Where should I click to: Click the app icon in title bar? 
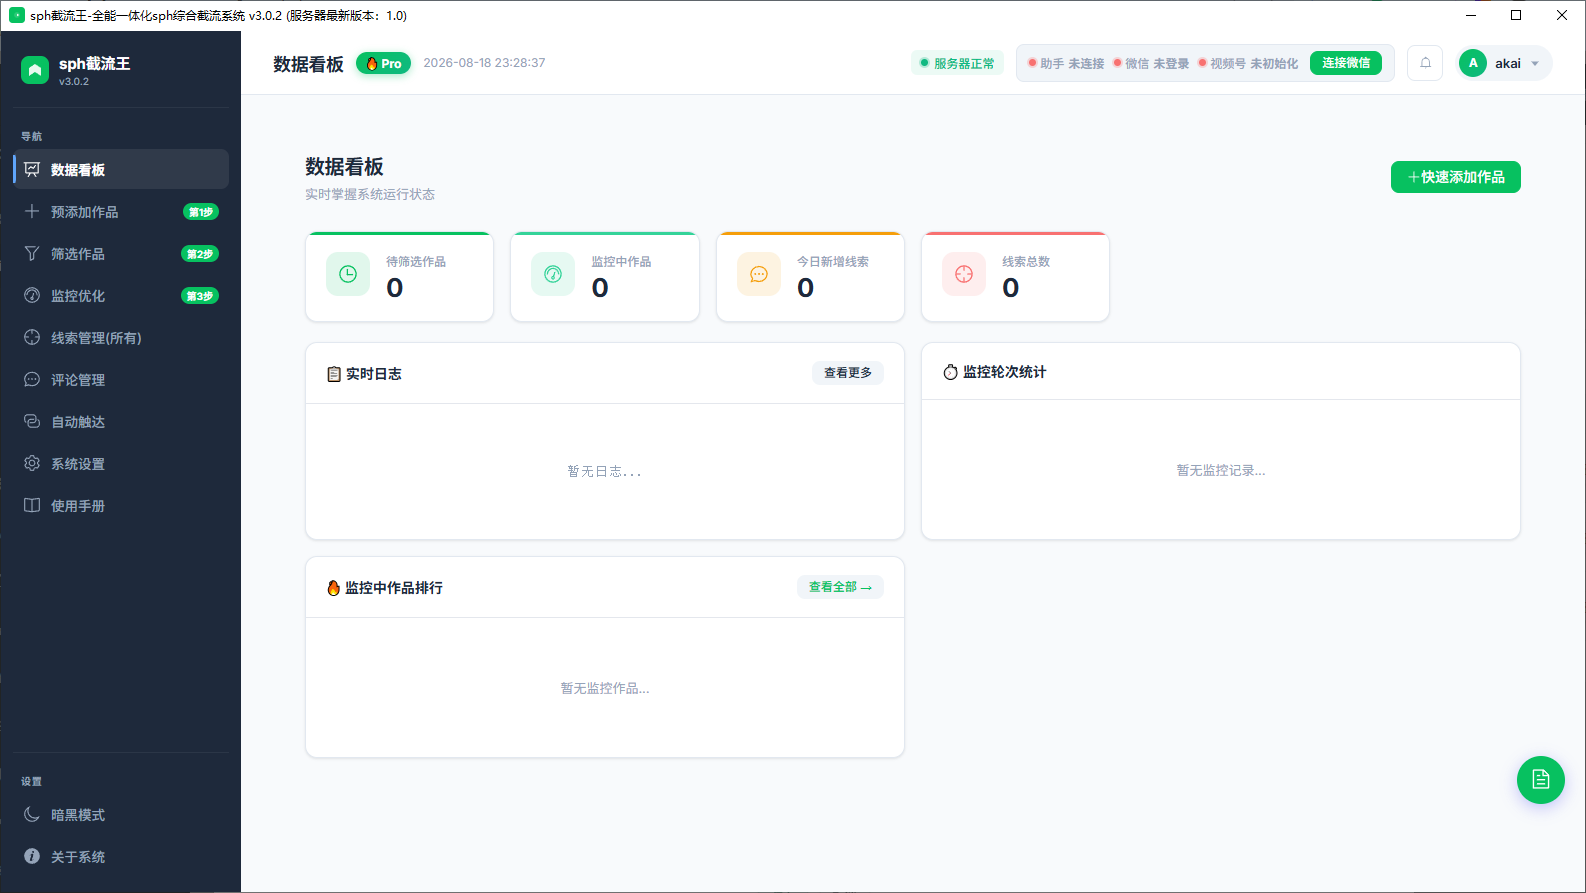pos(17,15)
